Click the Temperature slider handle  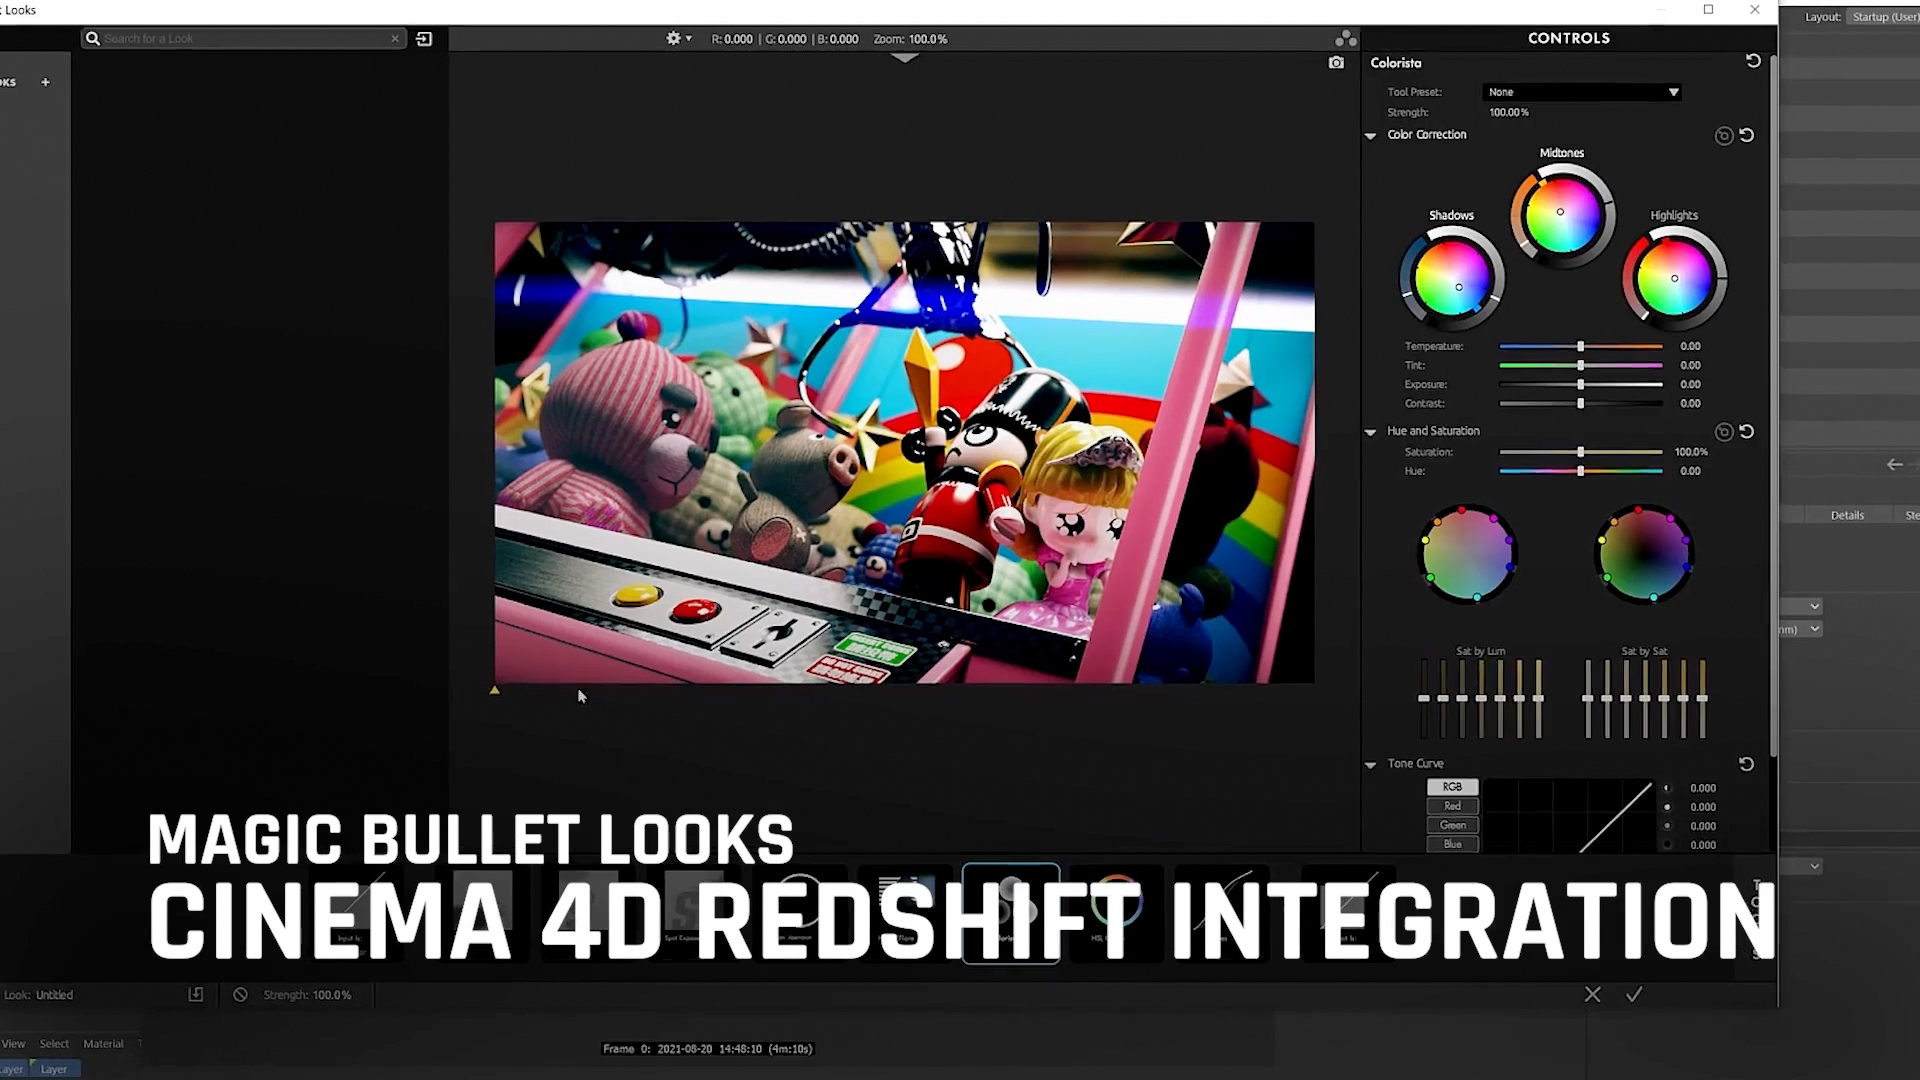point(1581,346)
